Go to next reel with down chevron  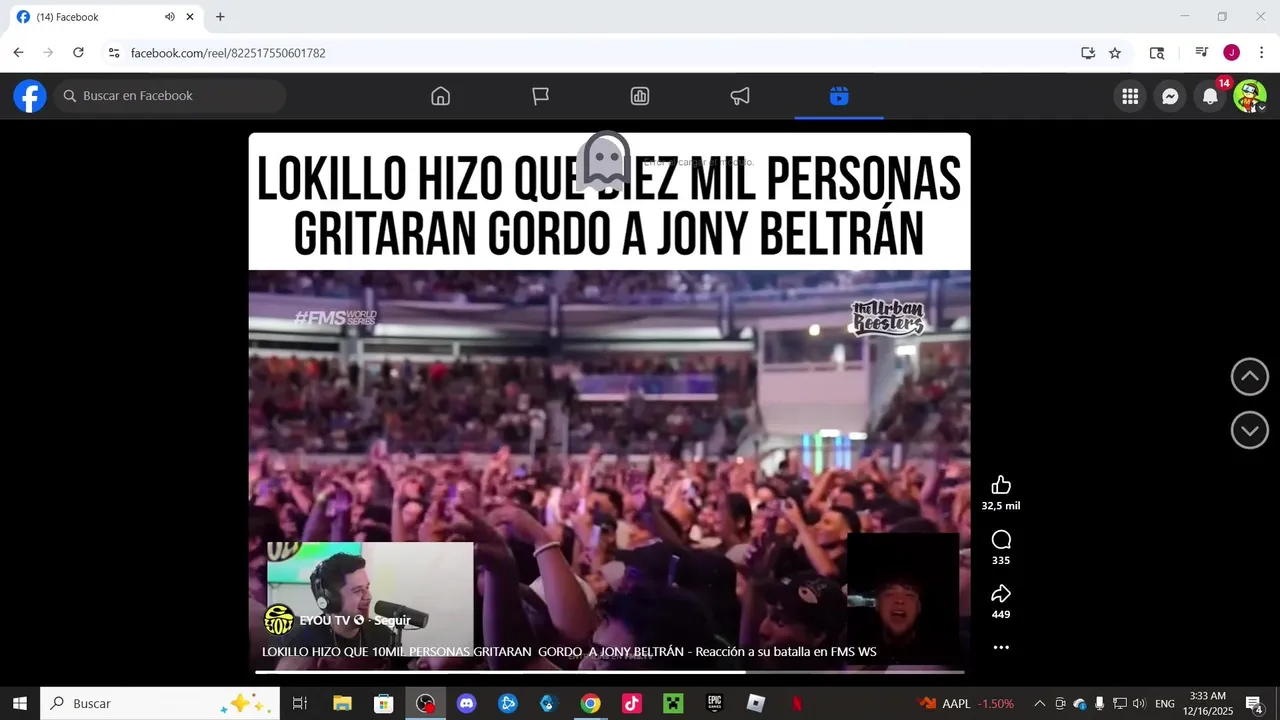point(1249,431)
